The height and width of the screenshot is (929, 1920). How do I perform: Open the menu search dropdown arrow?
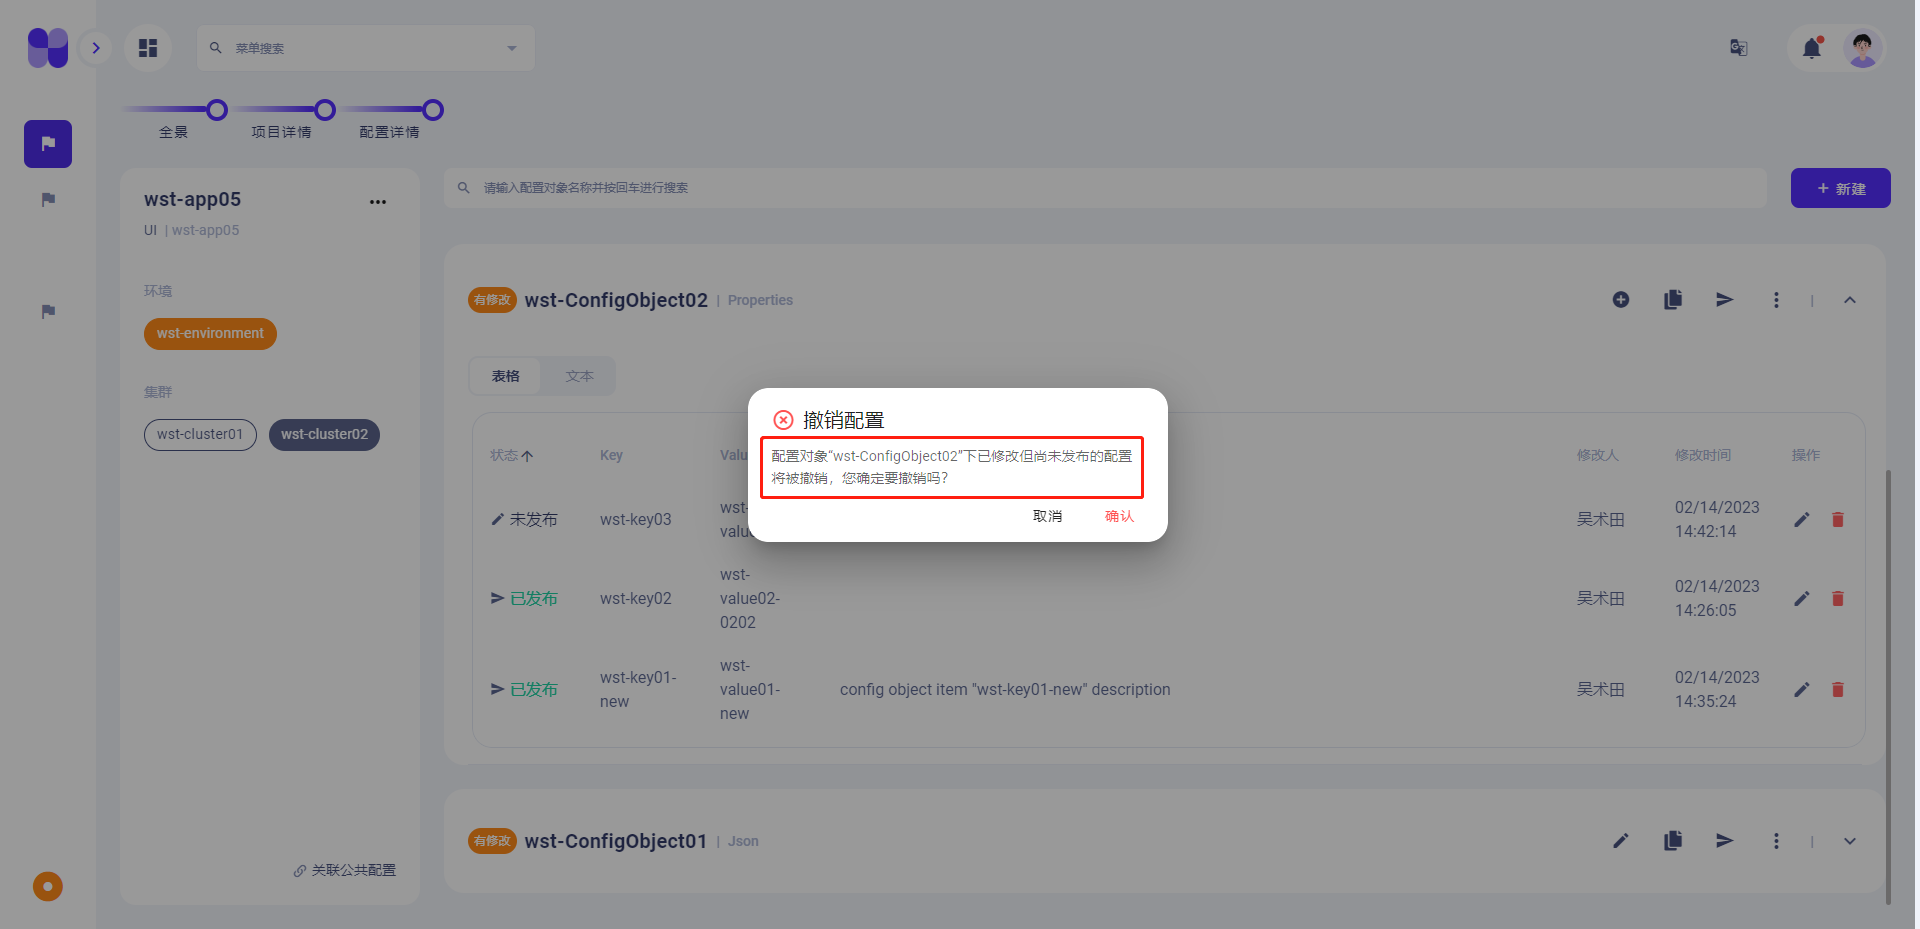(x=512, y=48)
